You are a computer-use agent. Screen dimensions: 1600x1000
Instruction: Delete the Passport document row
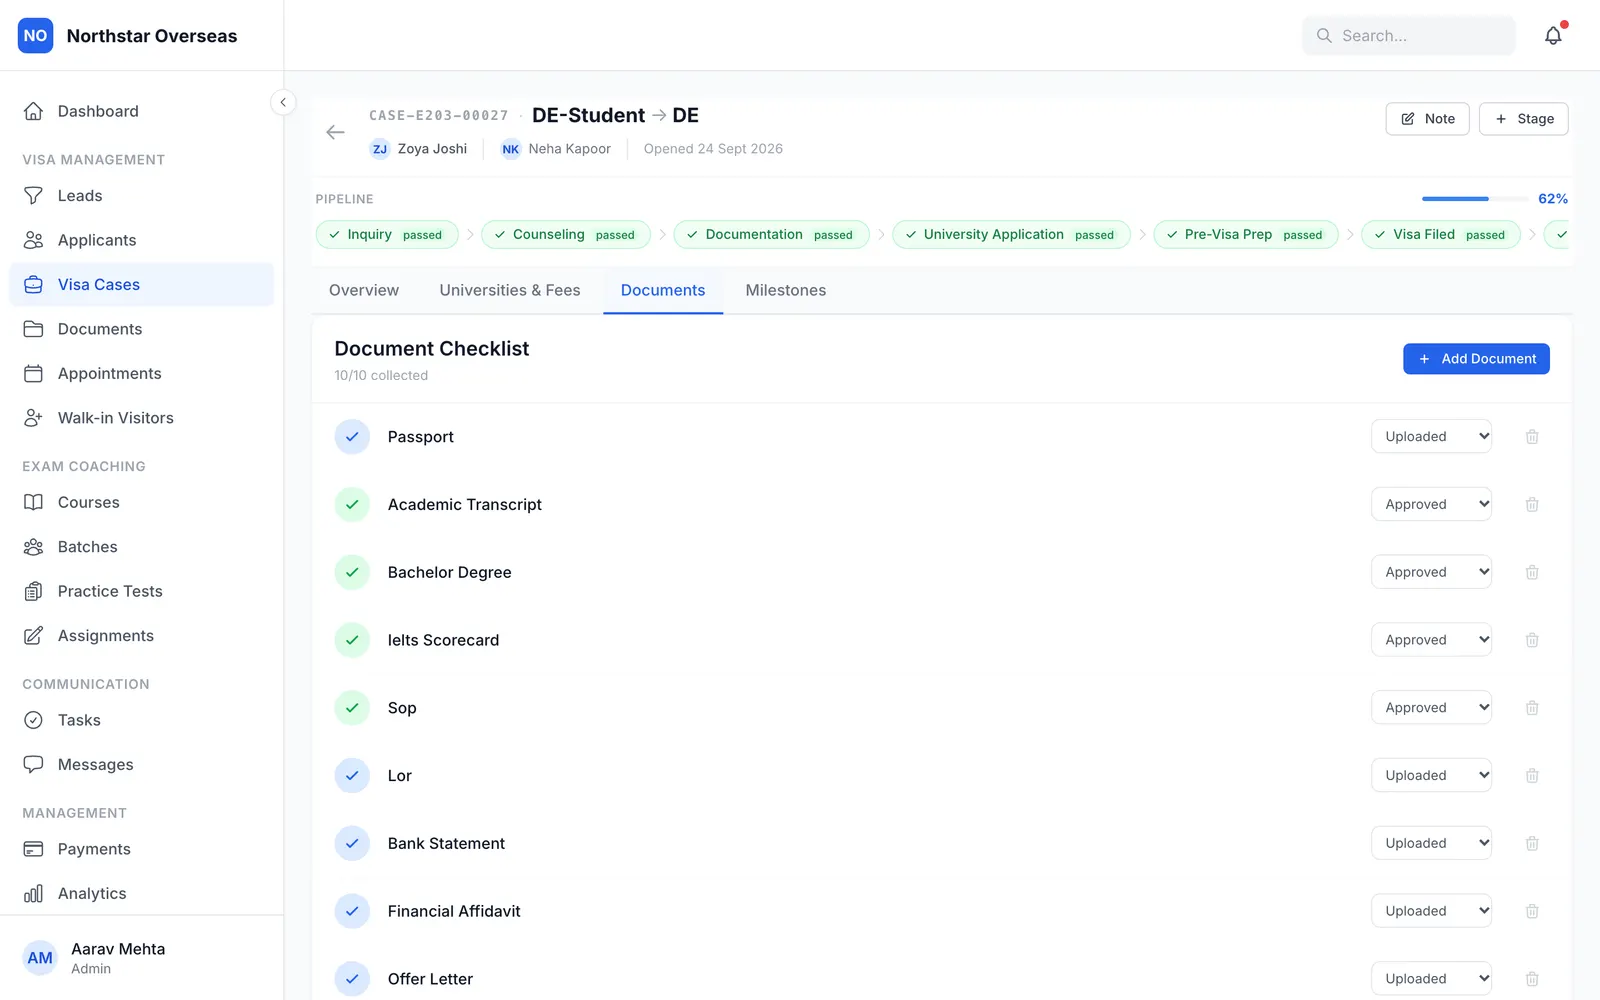tap(1532, 437)
